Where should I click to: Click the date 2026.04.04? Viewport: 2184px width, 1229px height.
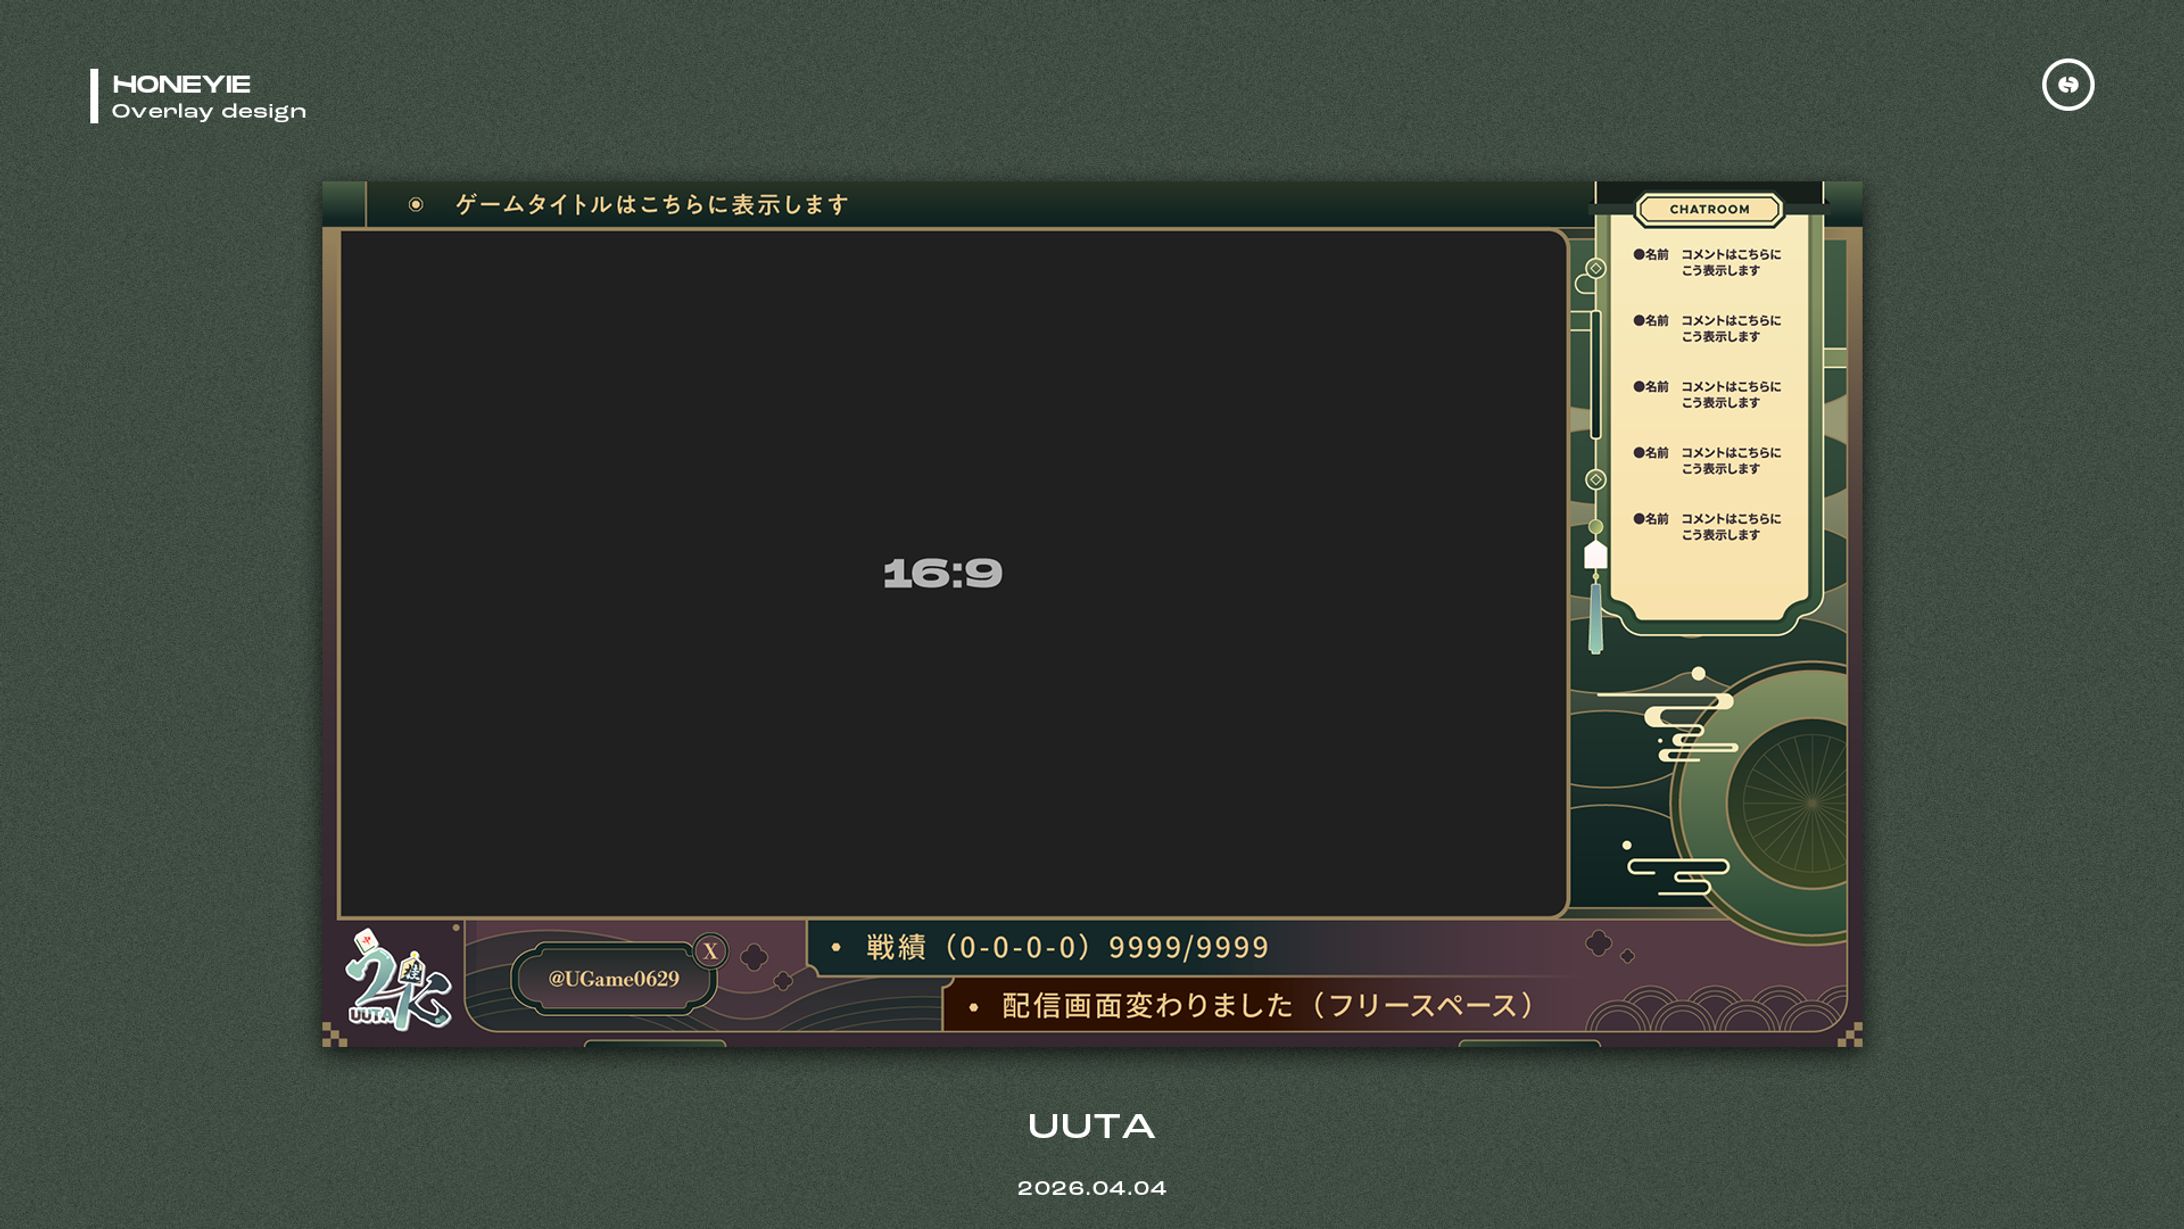1092,1188
